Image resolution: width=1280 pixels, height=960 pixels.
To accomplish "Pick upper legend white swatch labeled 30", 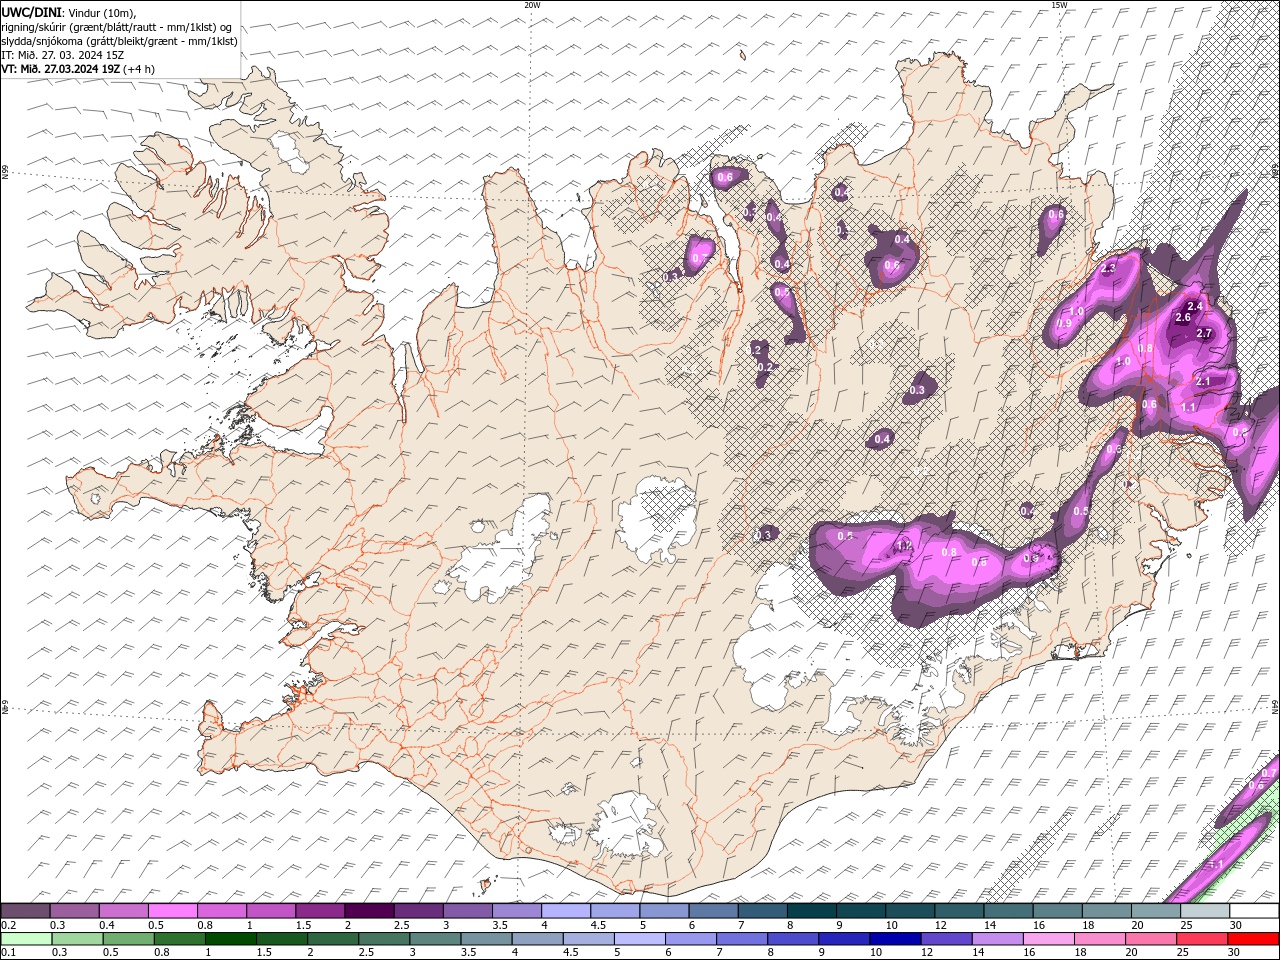I will pos(1254,911).
